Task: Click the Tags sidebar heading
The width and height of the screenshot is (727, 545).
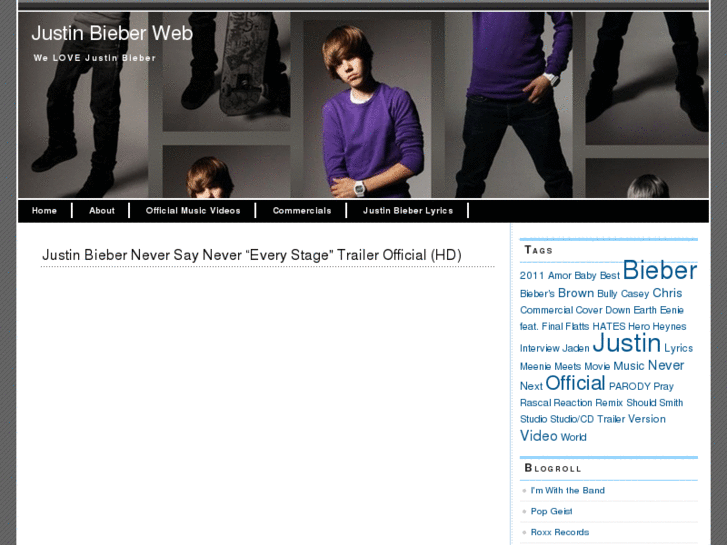Action: click(538, 250)
